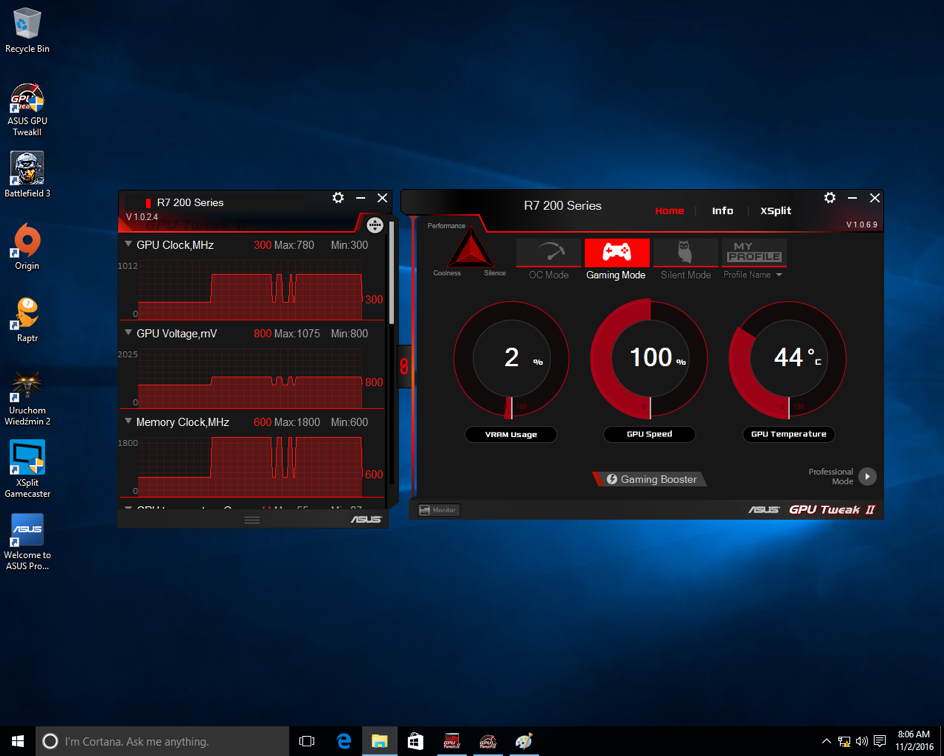Collapse the Memory Clock graph section
This screenshot has height=756, width=944.
tap(128, 422)
